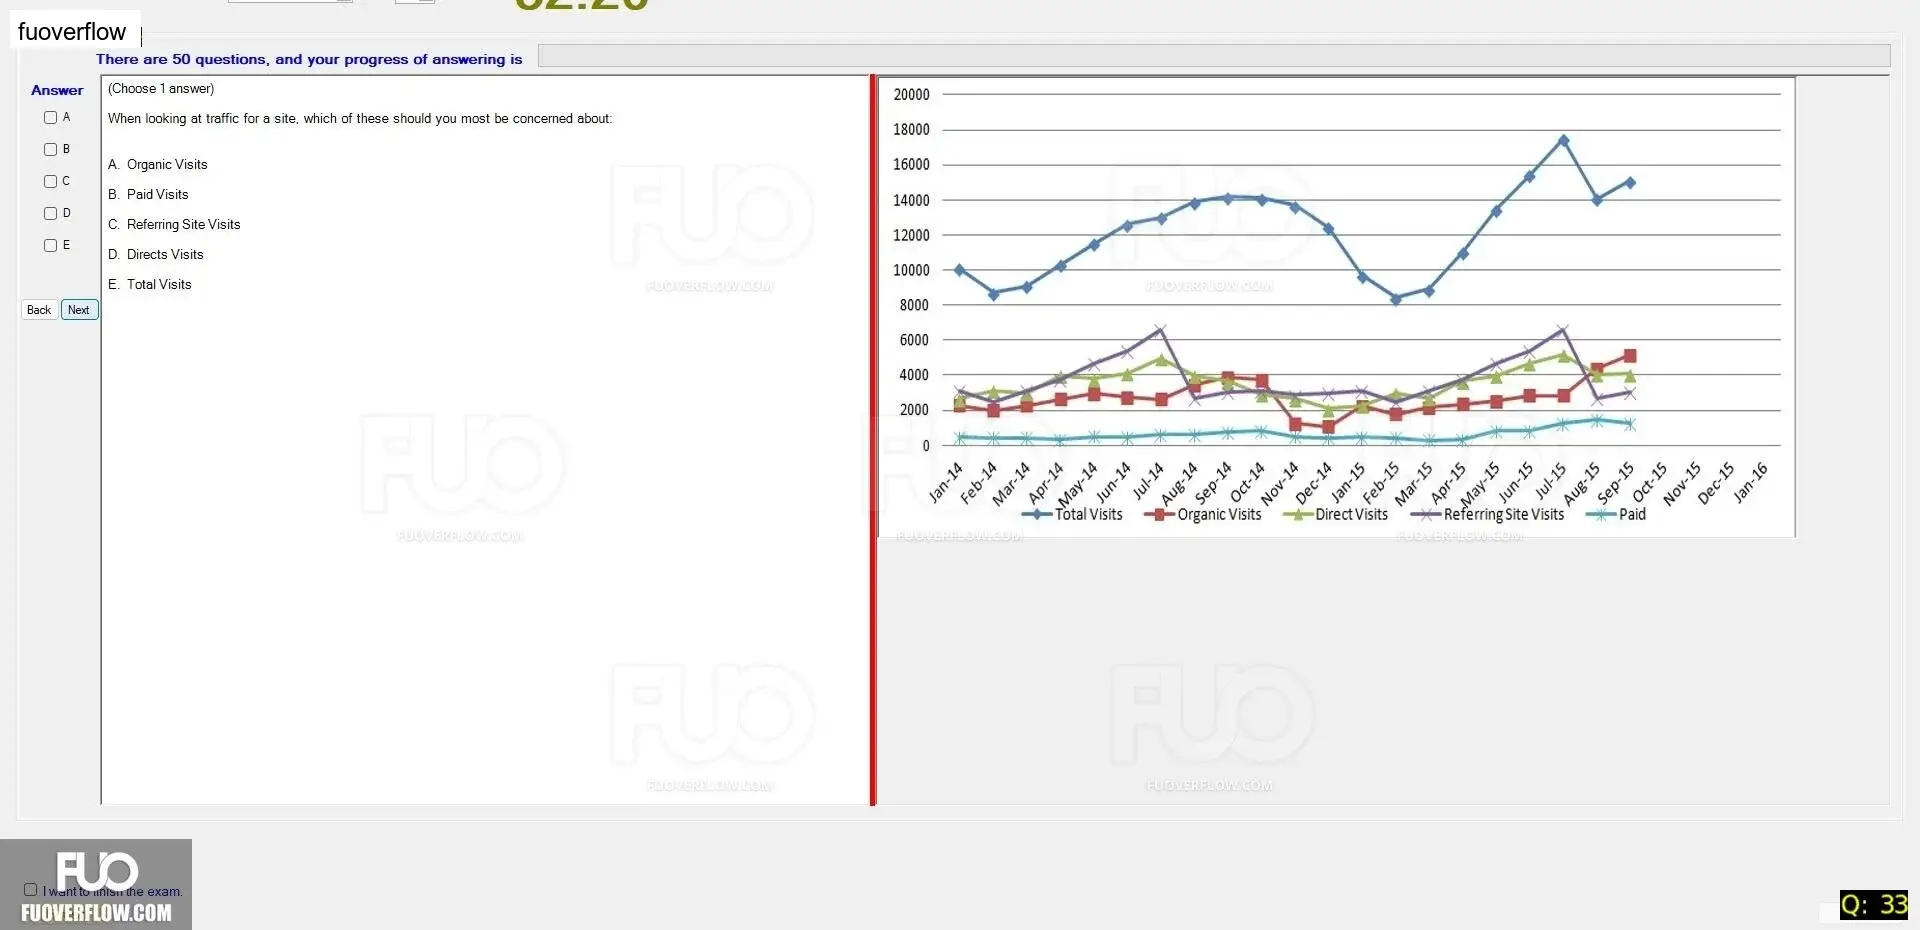Select option text 'D. Directs Visits'
The width and height of the screenshot is (1920, 930).
156,255
